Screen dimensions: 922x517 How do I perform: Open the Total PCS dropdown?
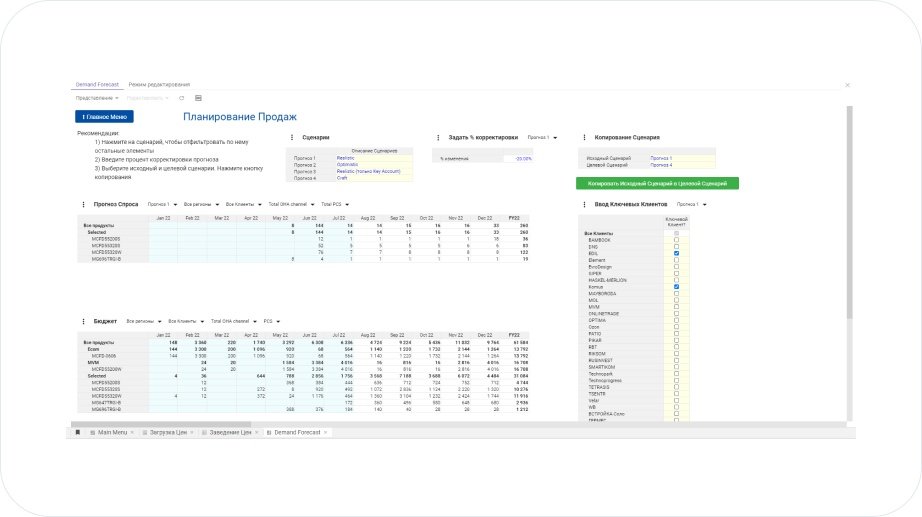[x=335, y=205]
